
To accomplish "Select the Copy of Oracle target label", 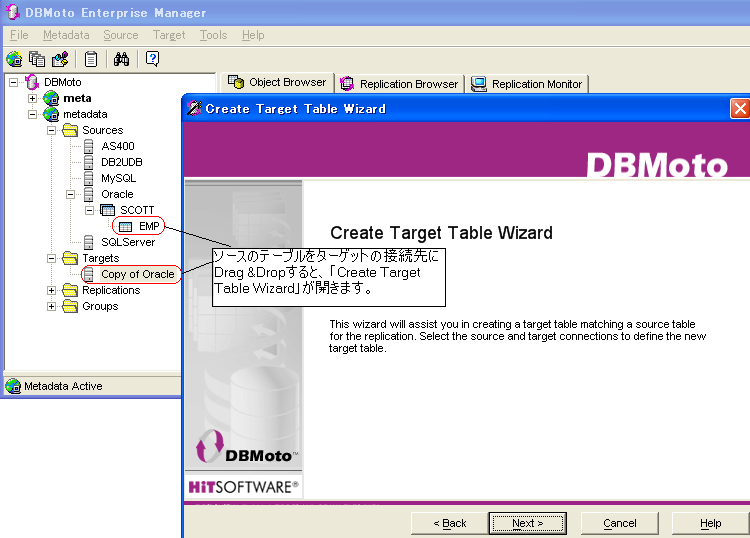I will pos(137,274).
